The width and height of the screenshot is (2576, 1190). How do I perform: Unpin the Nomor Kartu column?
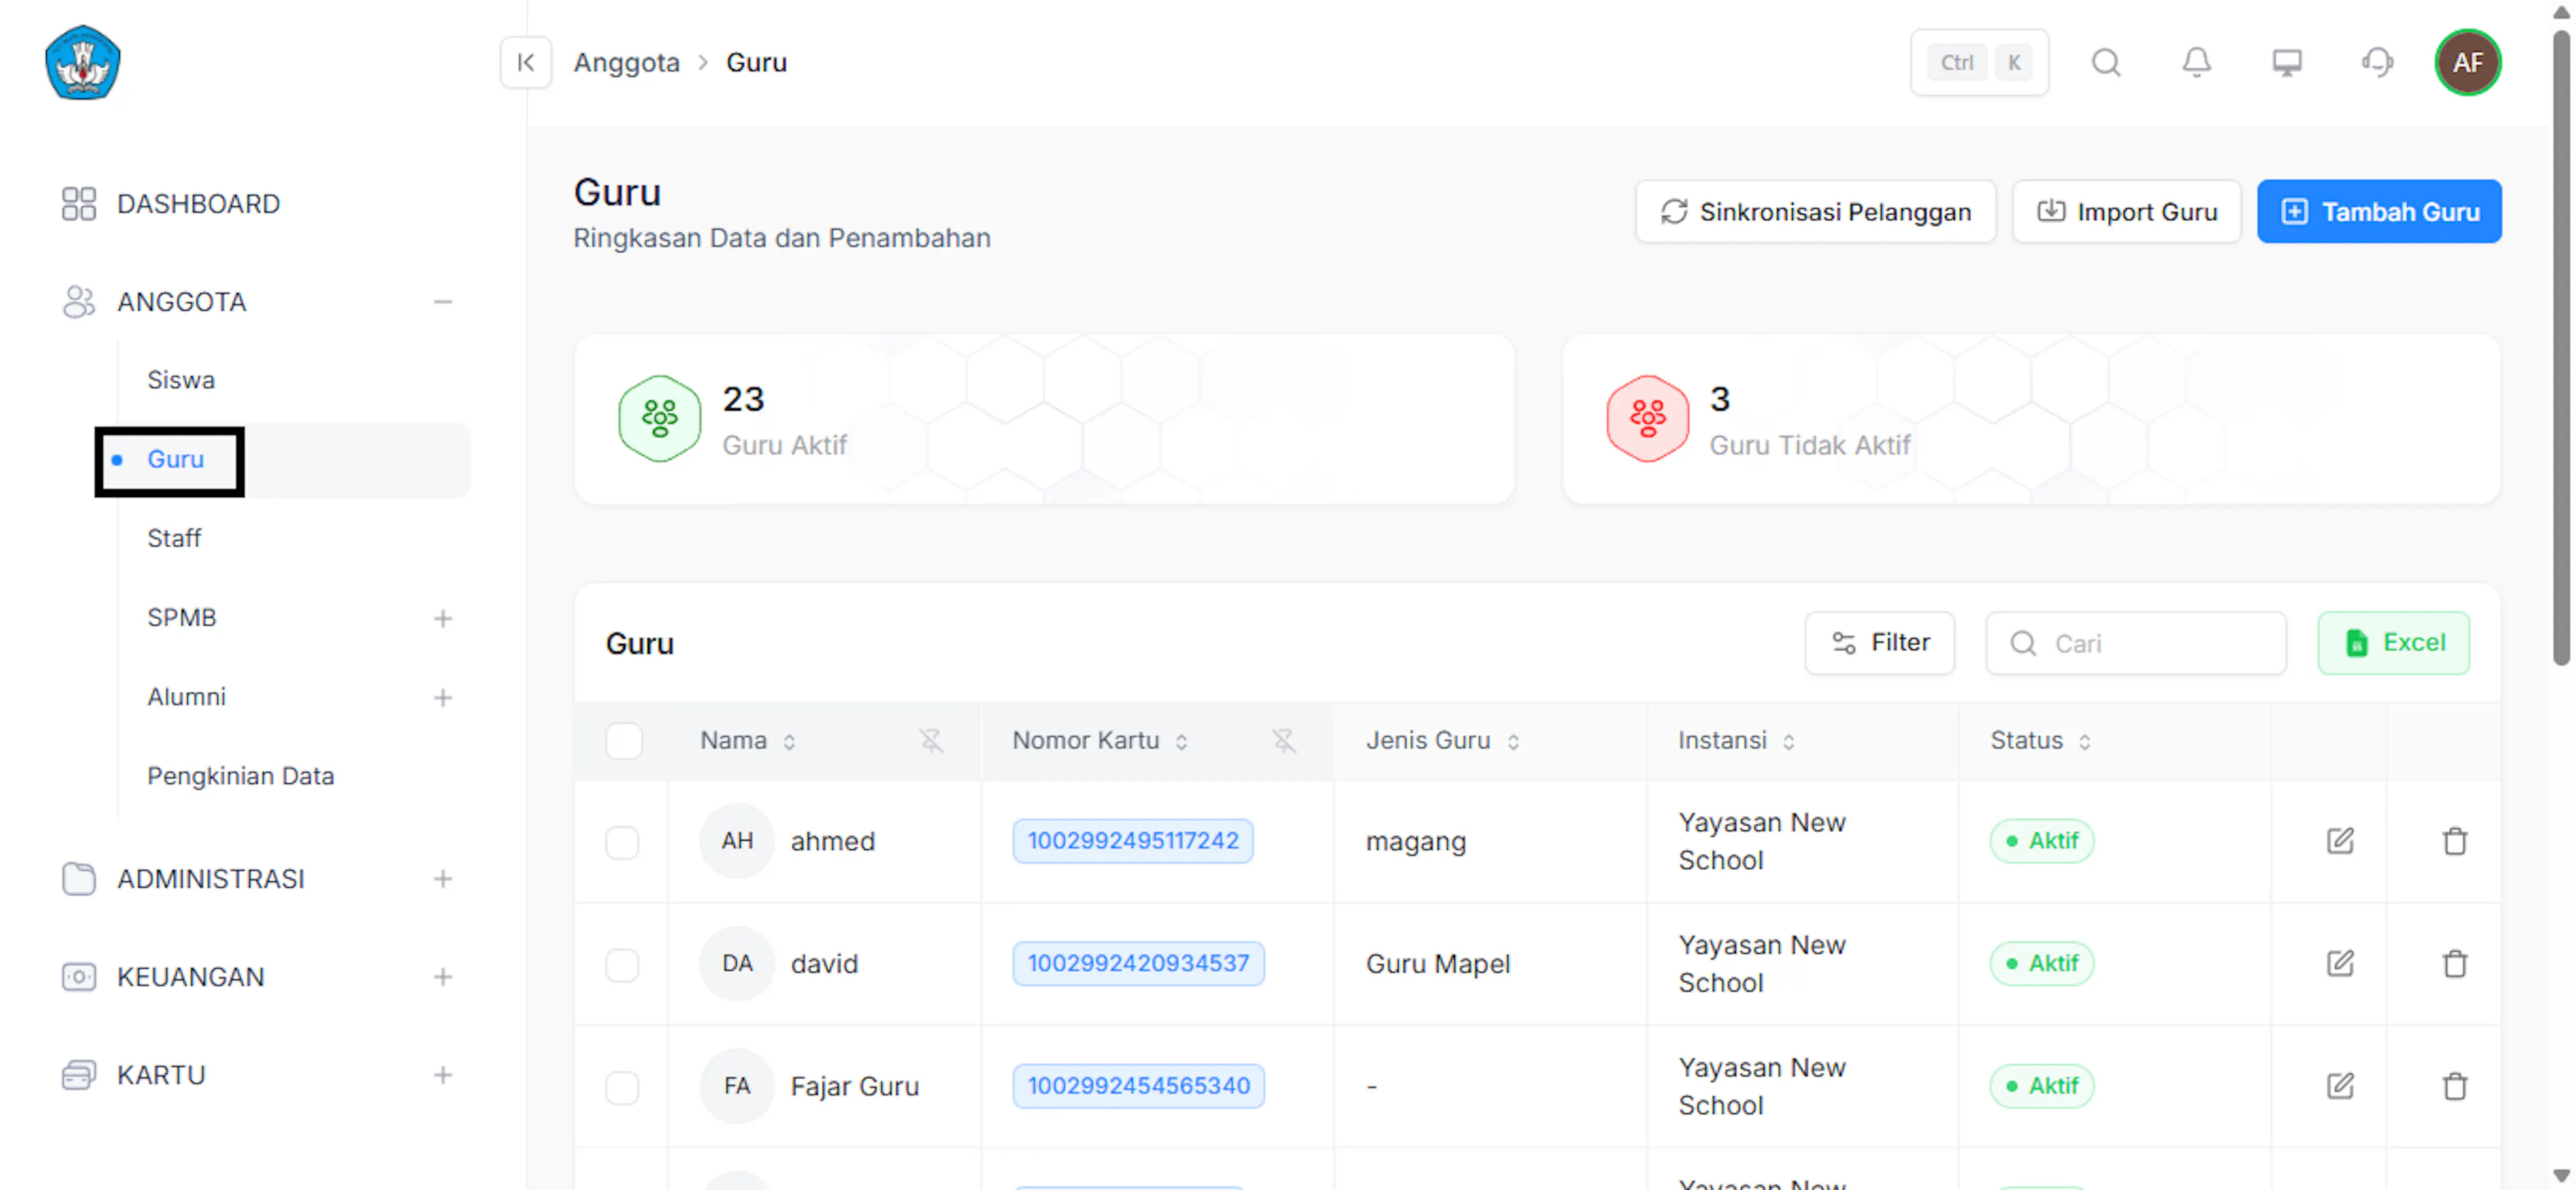click(x=1283, y=741)
